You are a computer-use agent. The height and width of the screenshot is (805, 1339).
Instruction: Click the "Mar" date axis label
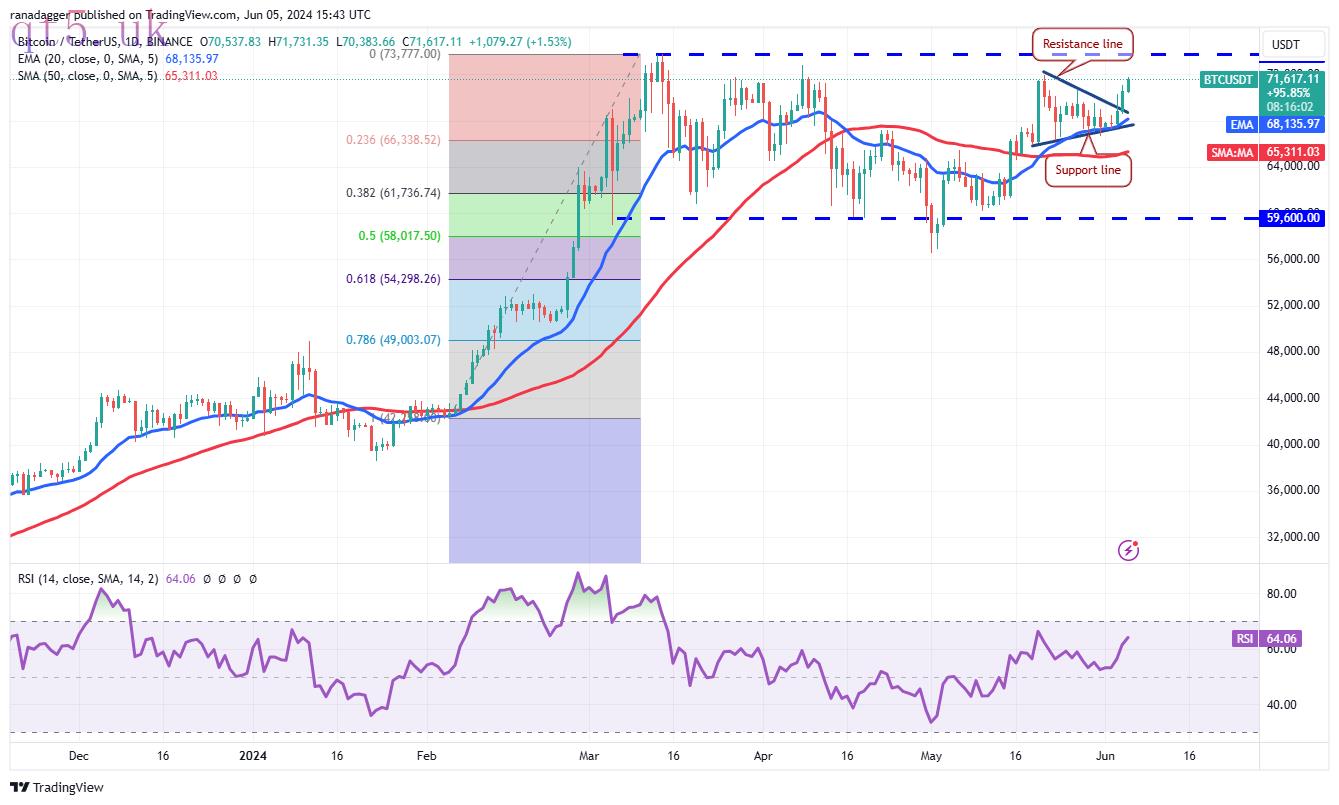pos(588,757)
